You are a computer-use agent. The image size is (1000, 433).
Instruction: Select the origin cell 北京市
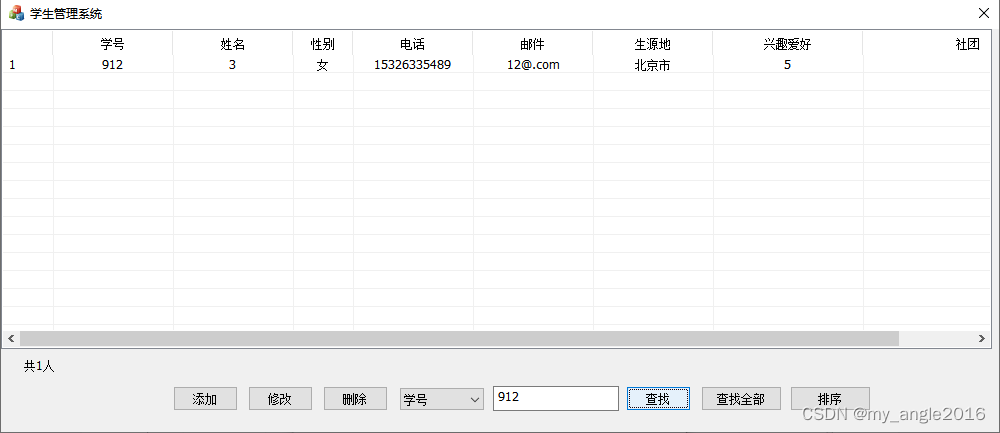click(x=652, y=64)
